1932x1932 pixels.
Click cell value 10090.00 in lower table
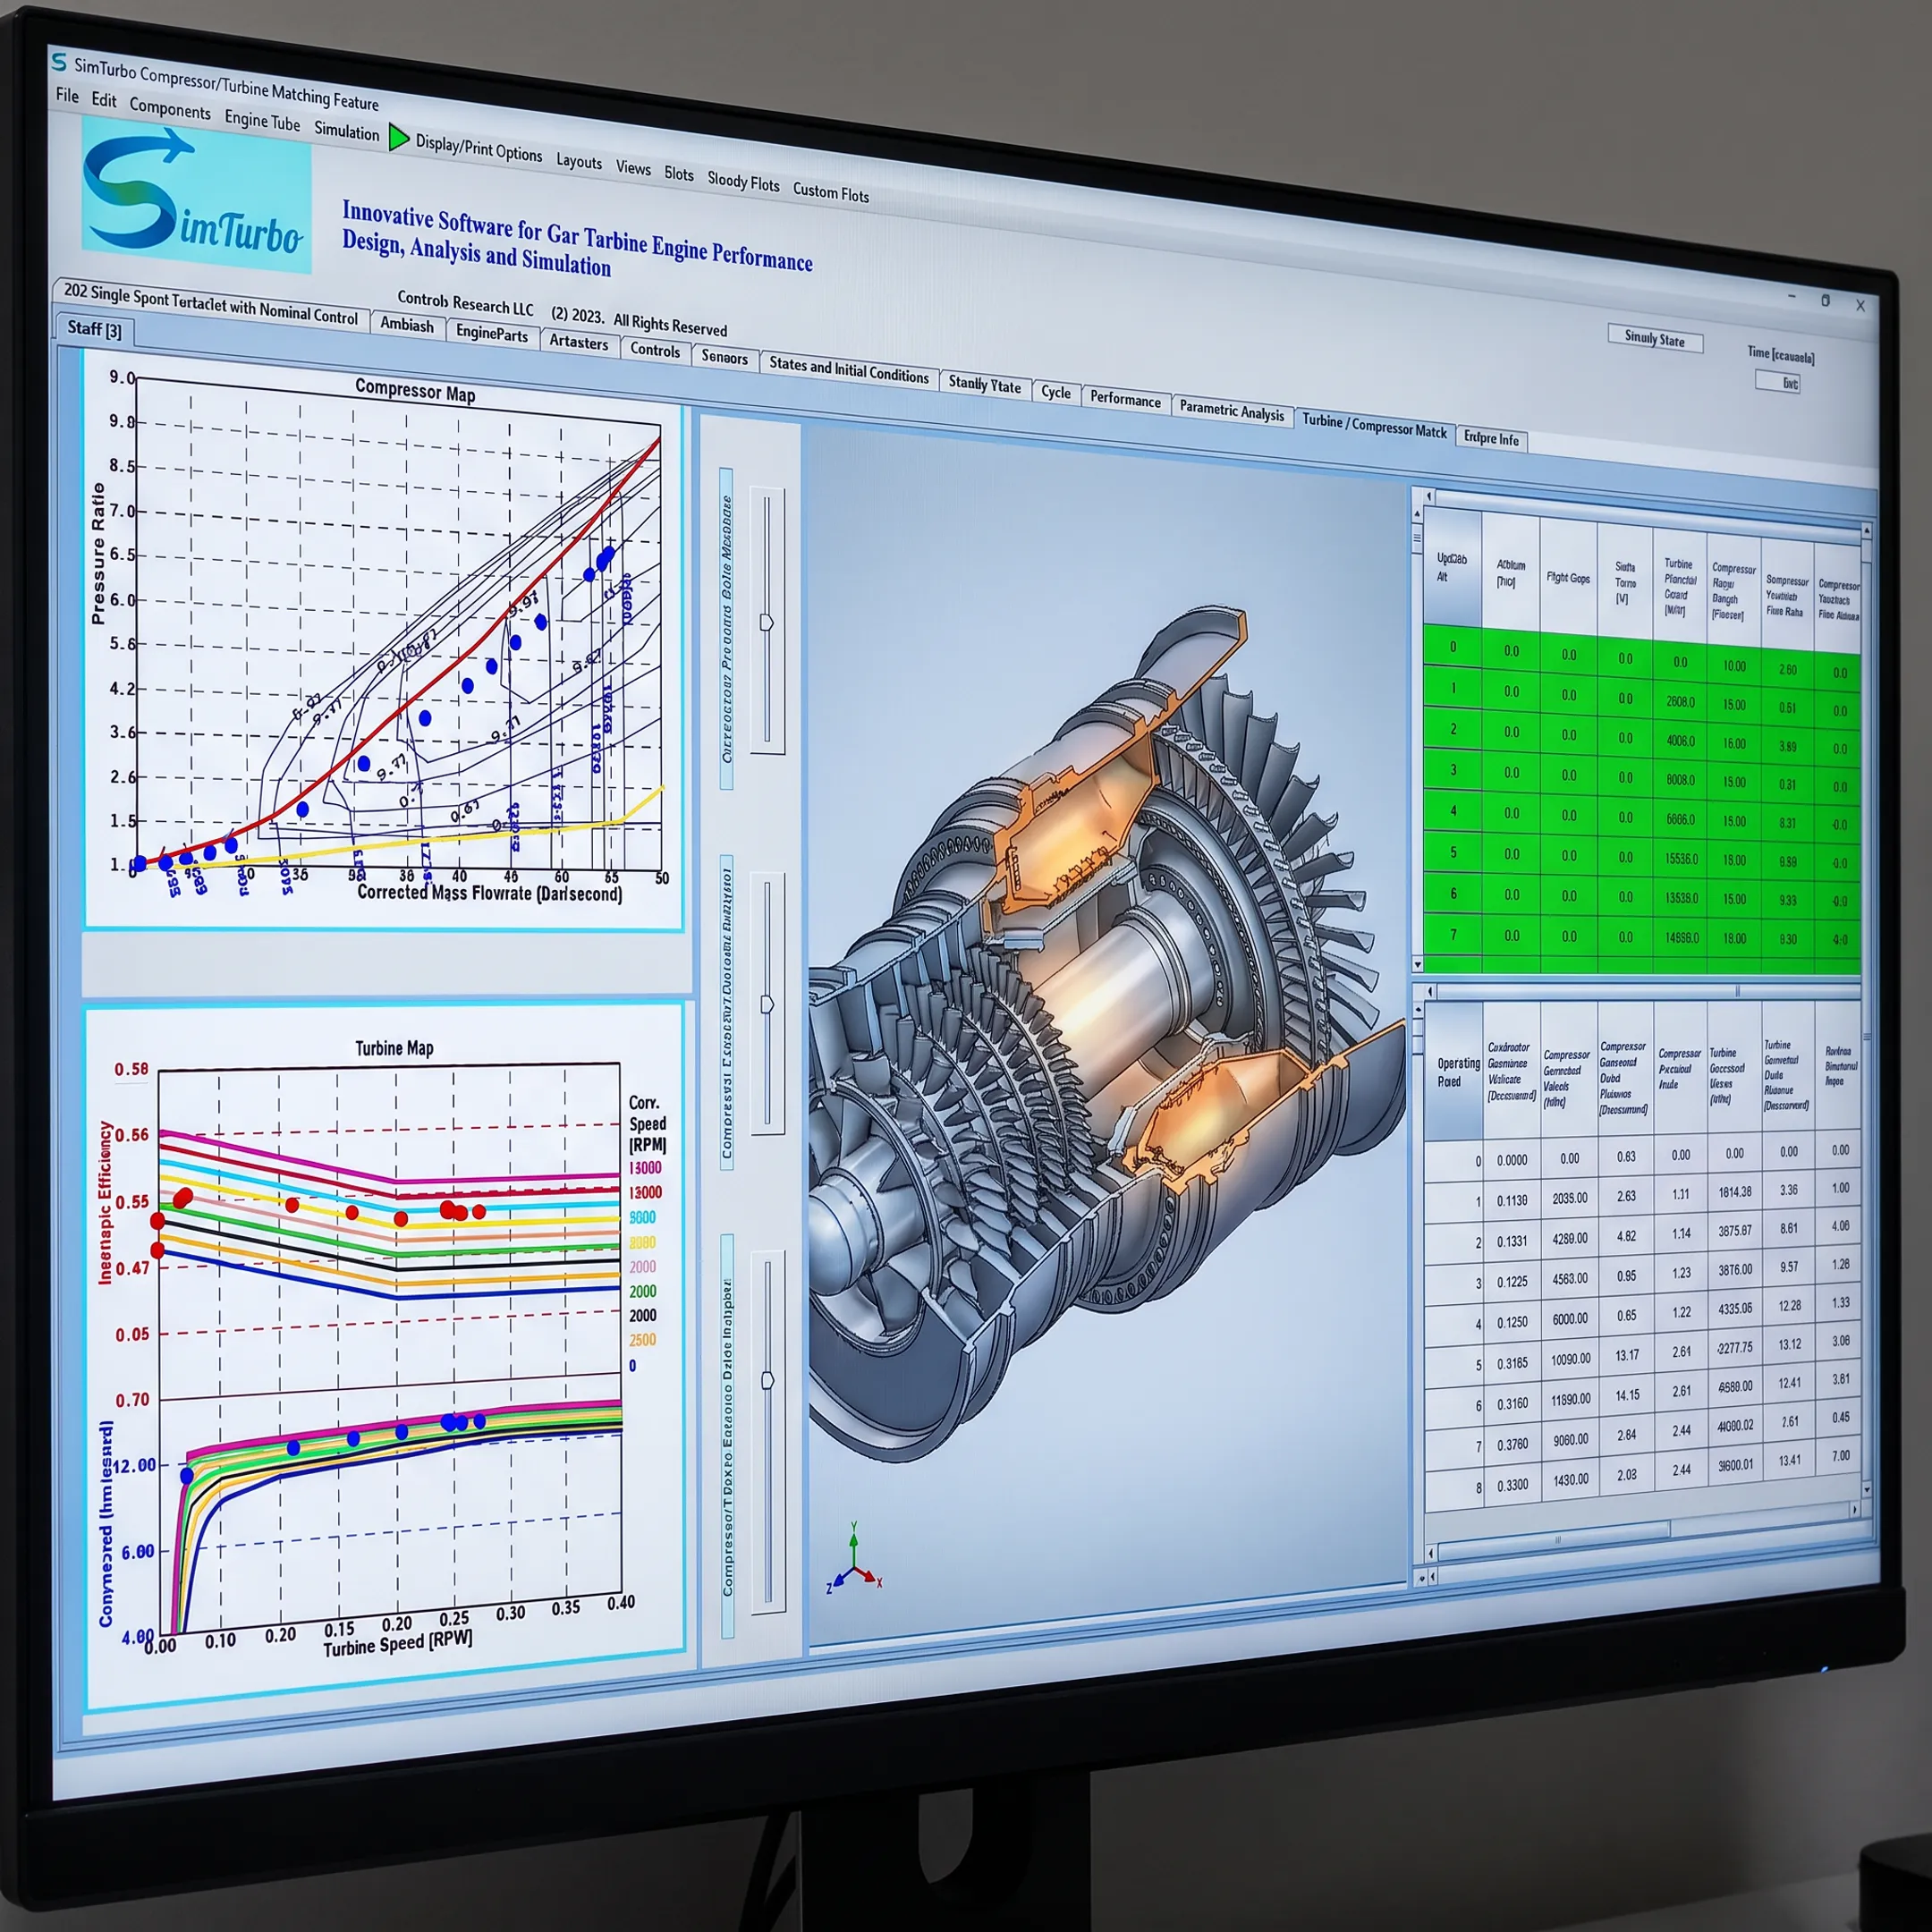tap(1570, 1359)
